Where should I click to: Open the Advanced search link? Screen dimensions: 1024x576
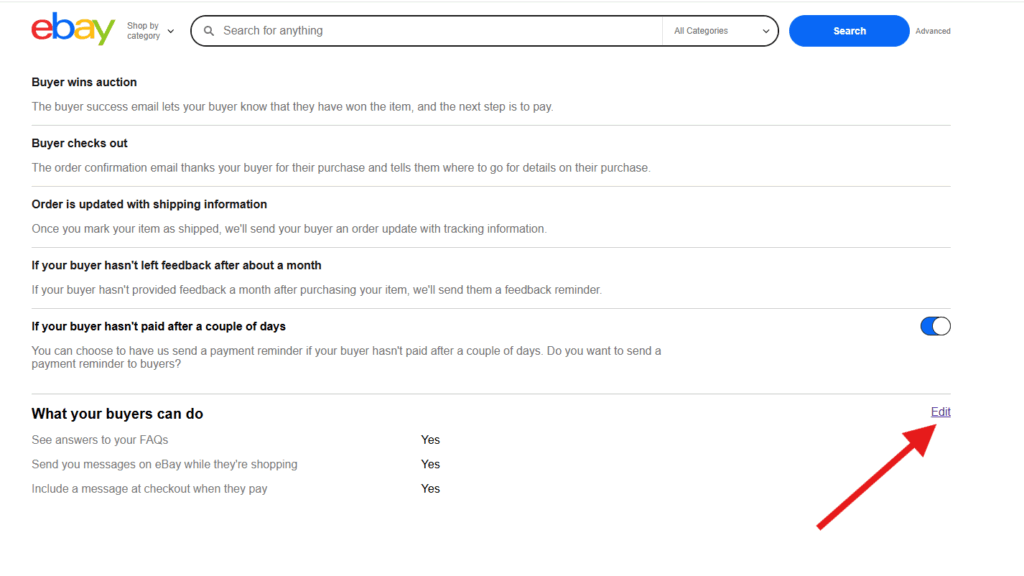coord(932,31)
